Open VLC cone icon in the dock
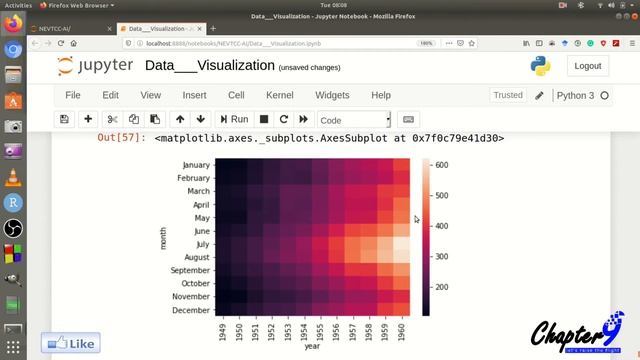The height and width of the screenshot is (360, 640). (x=13, y=178)
